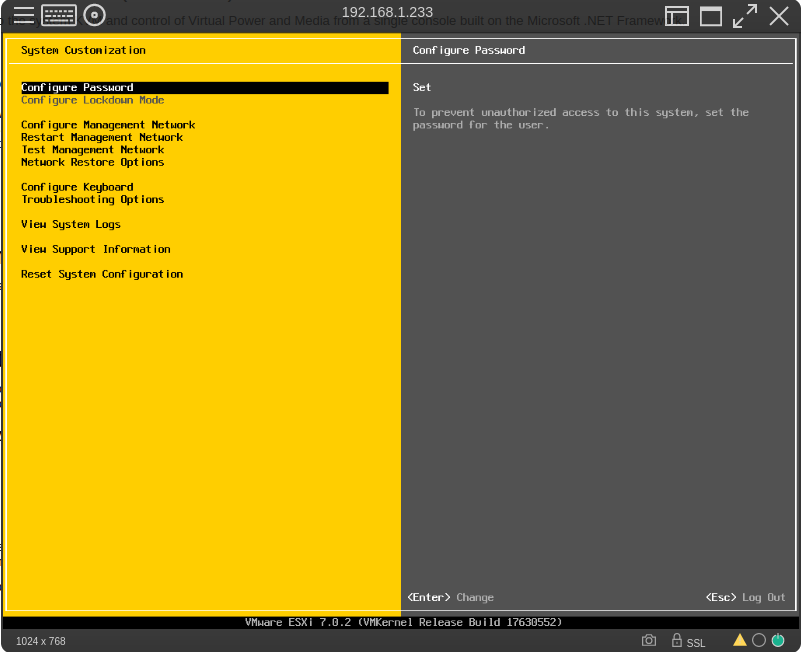
Task: Click the <Esc> Log Out hint
Action: tap(745, 597)
